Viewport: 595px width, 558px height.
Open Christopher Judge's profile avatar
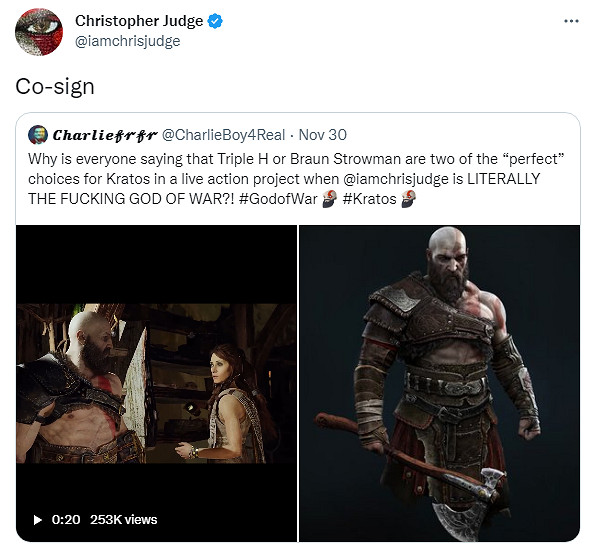(39, 32)
